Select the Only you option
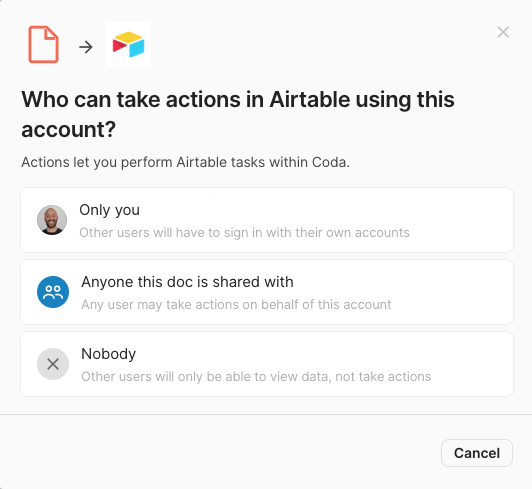Image resolution: width=532 pixels, height=489 pixels. coord(267,220)
